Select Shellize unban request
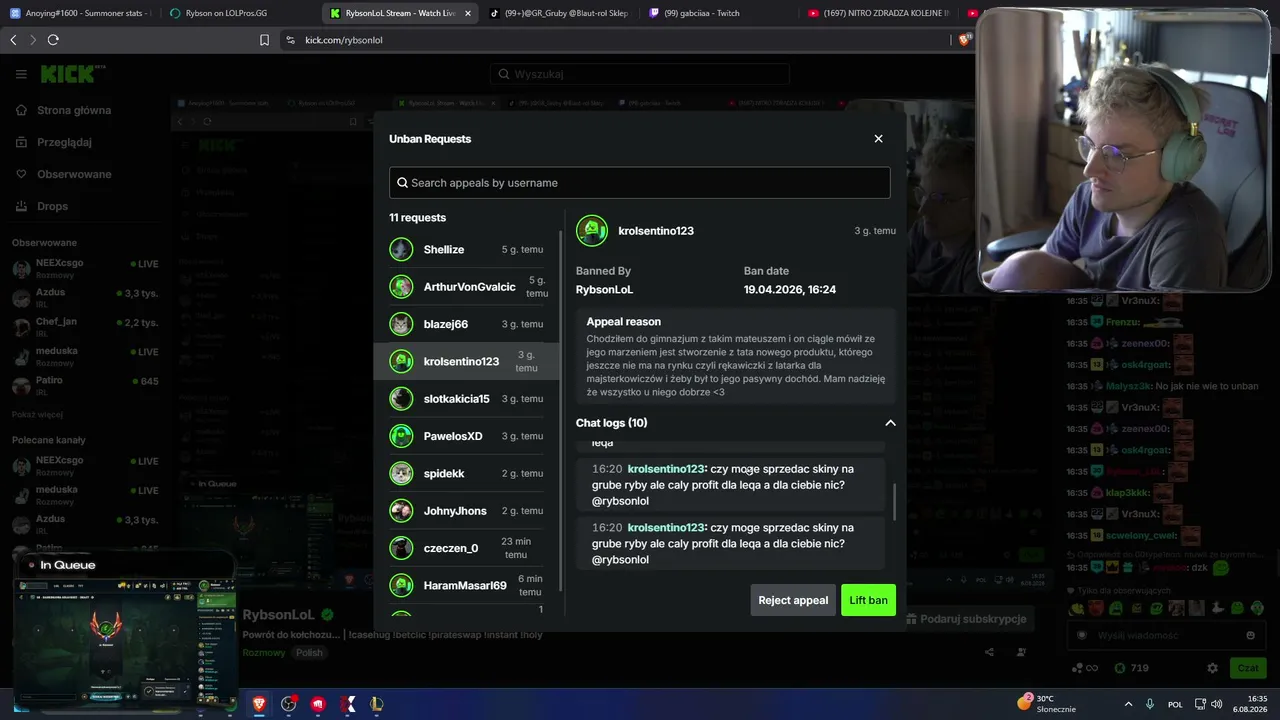 pos(466,250)
